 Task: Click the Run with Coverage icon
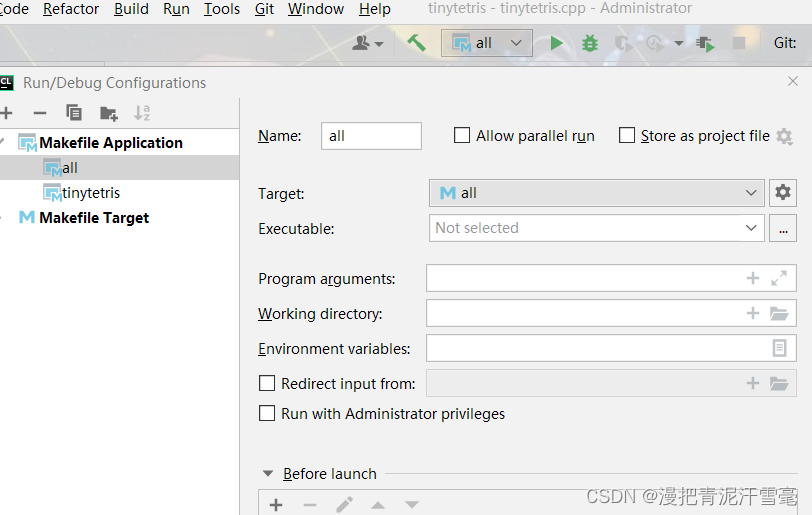(624, 44)
